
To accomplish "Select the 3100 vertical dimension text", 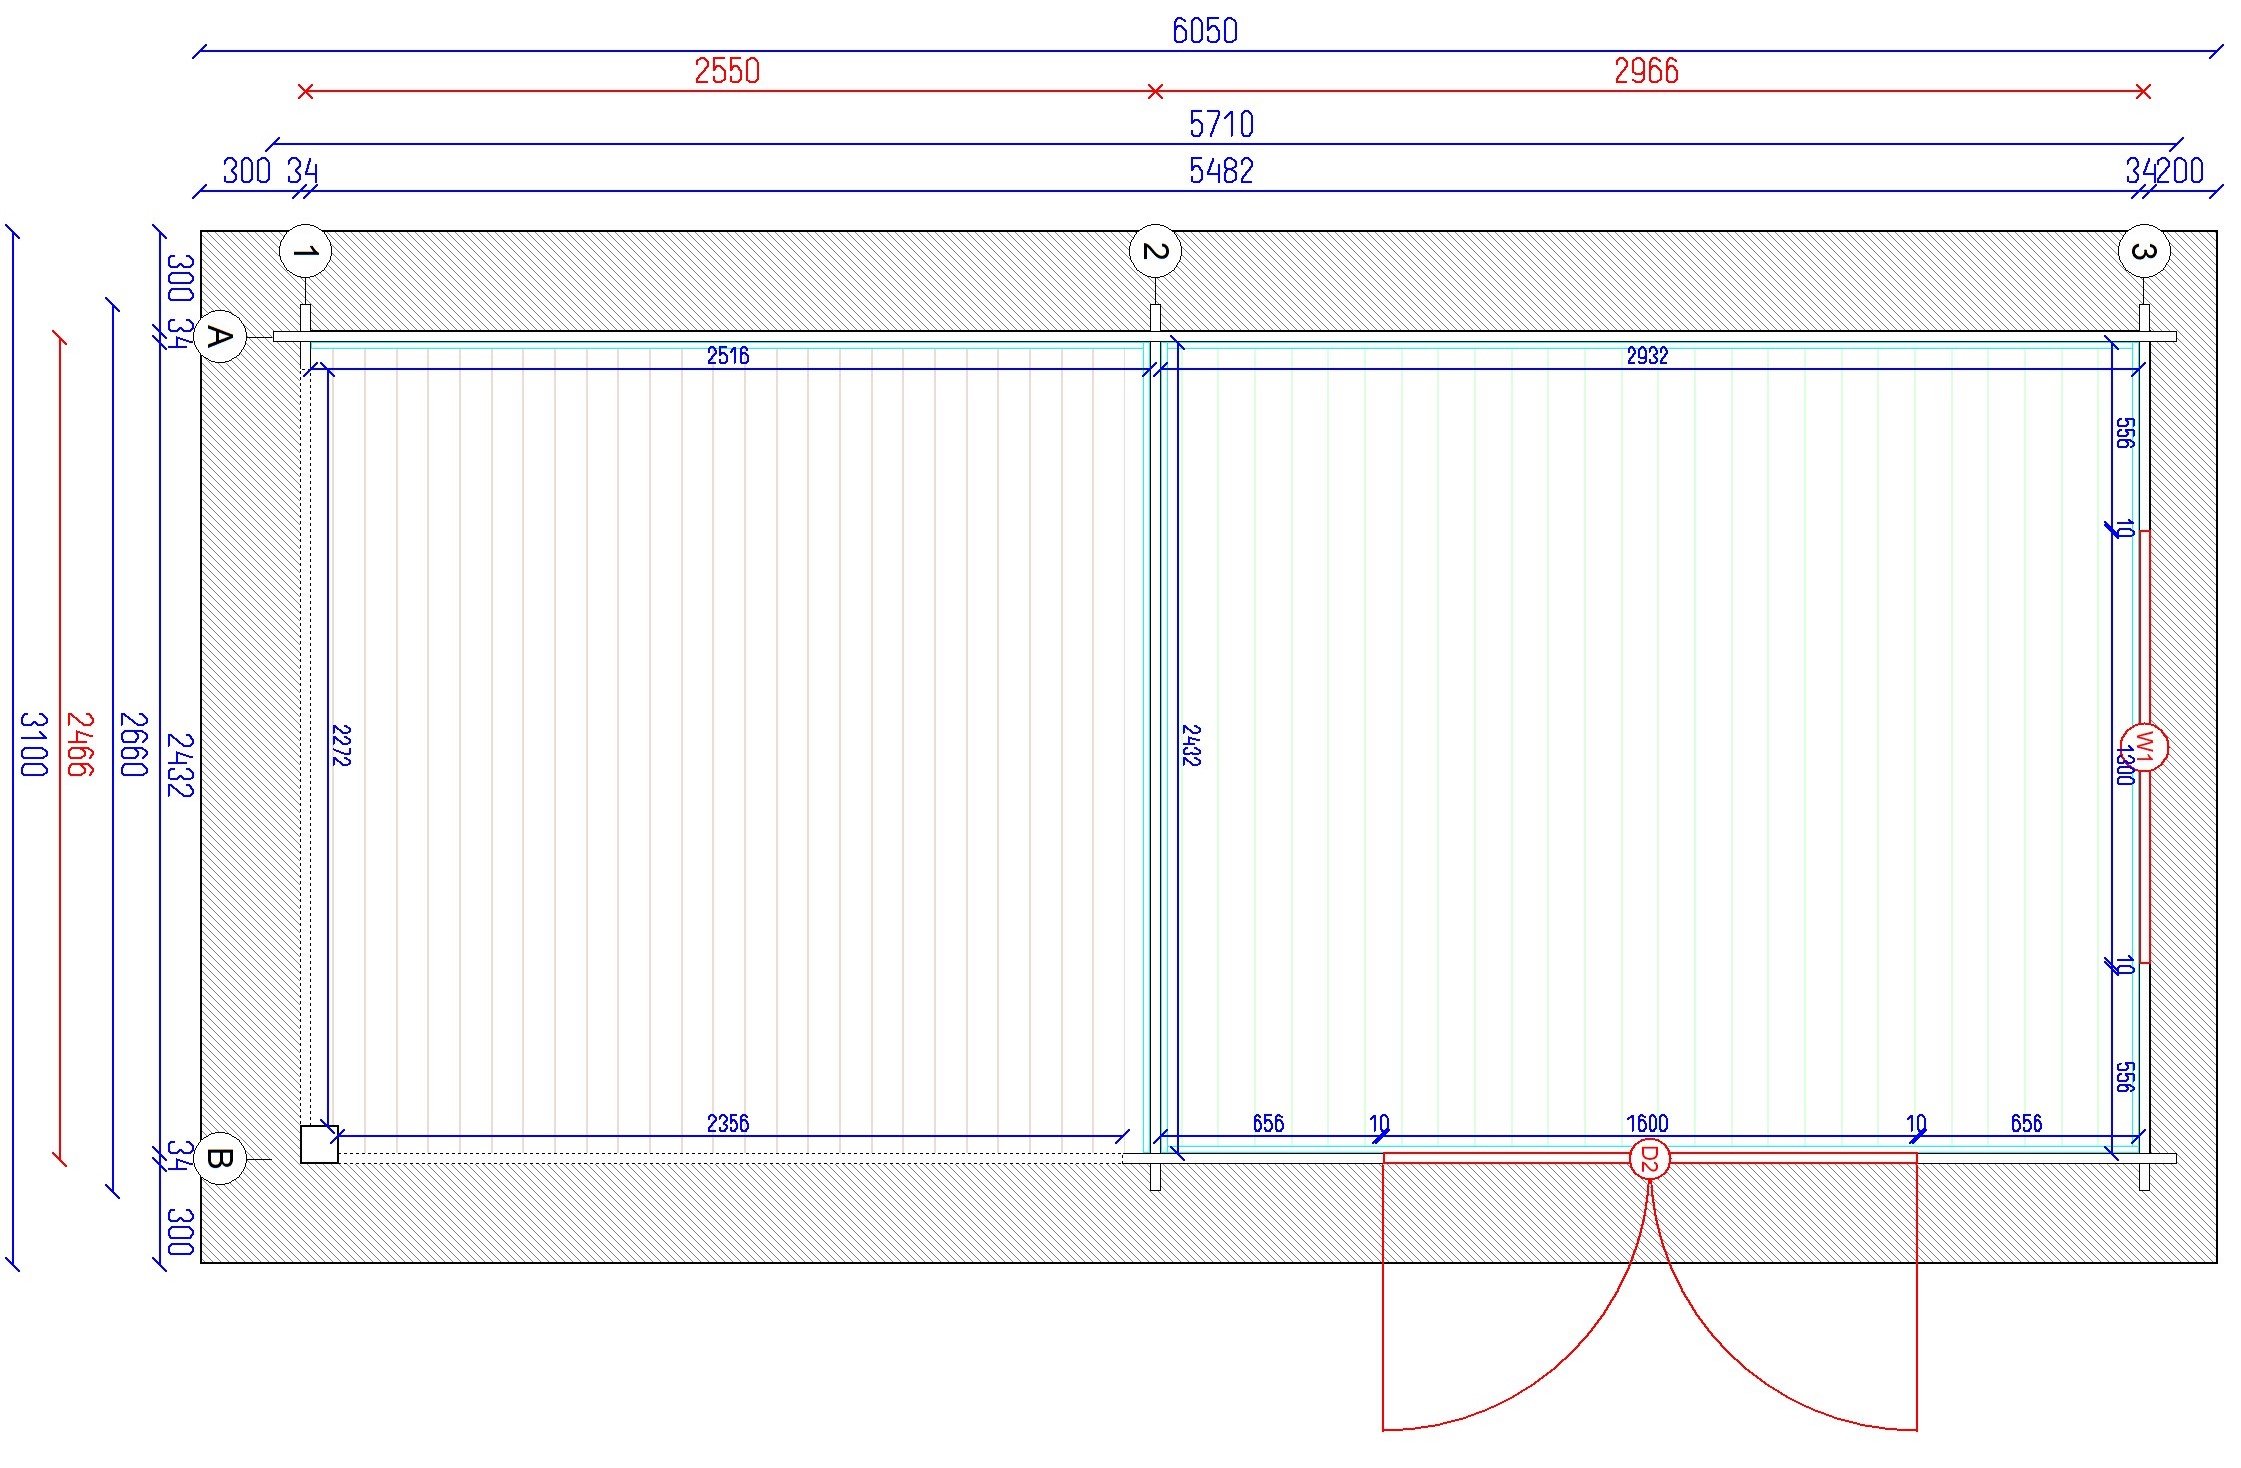I will 34,744.
